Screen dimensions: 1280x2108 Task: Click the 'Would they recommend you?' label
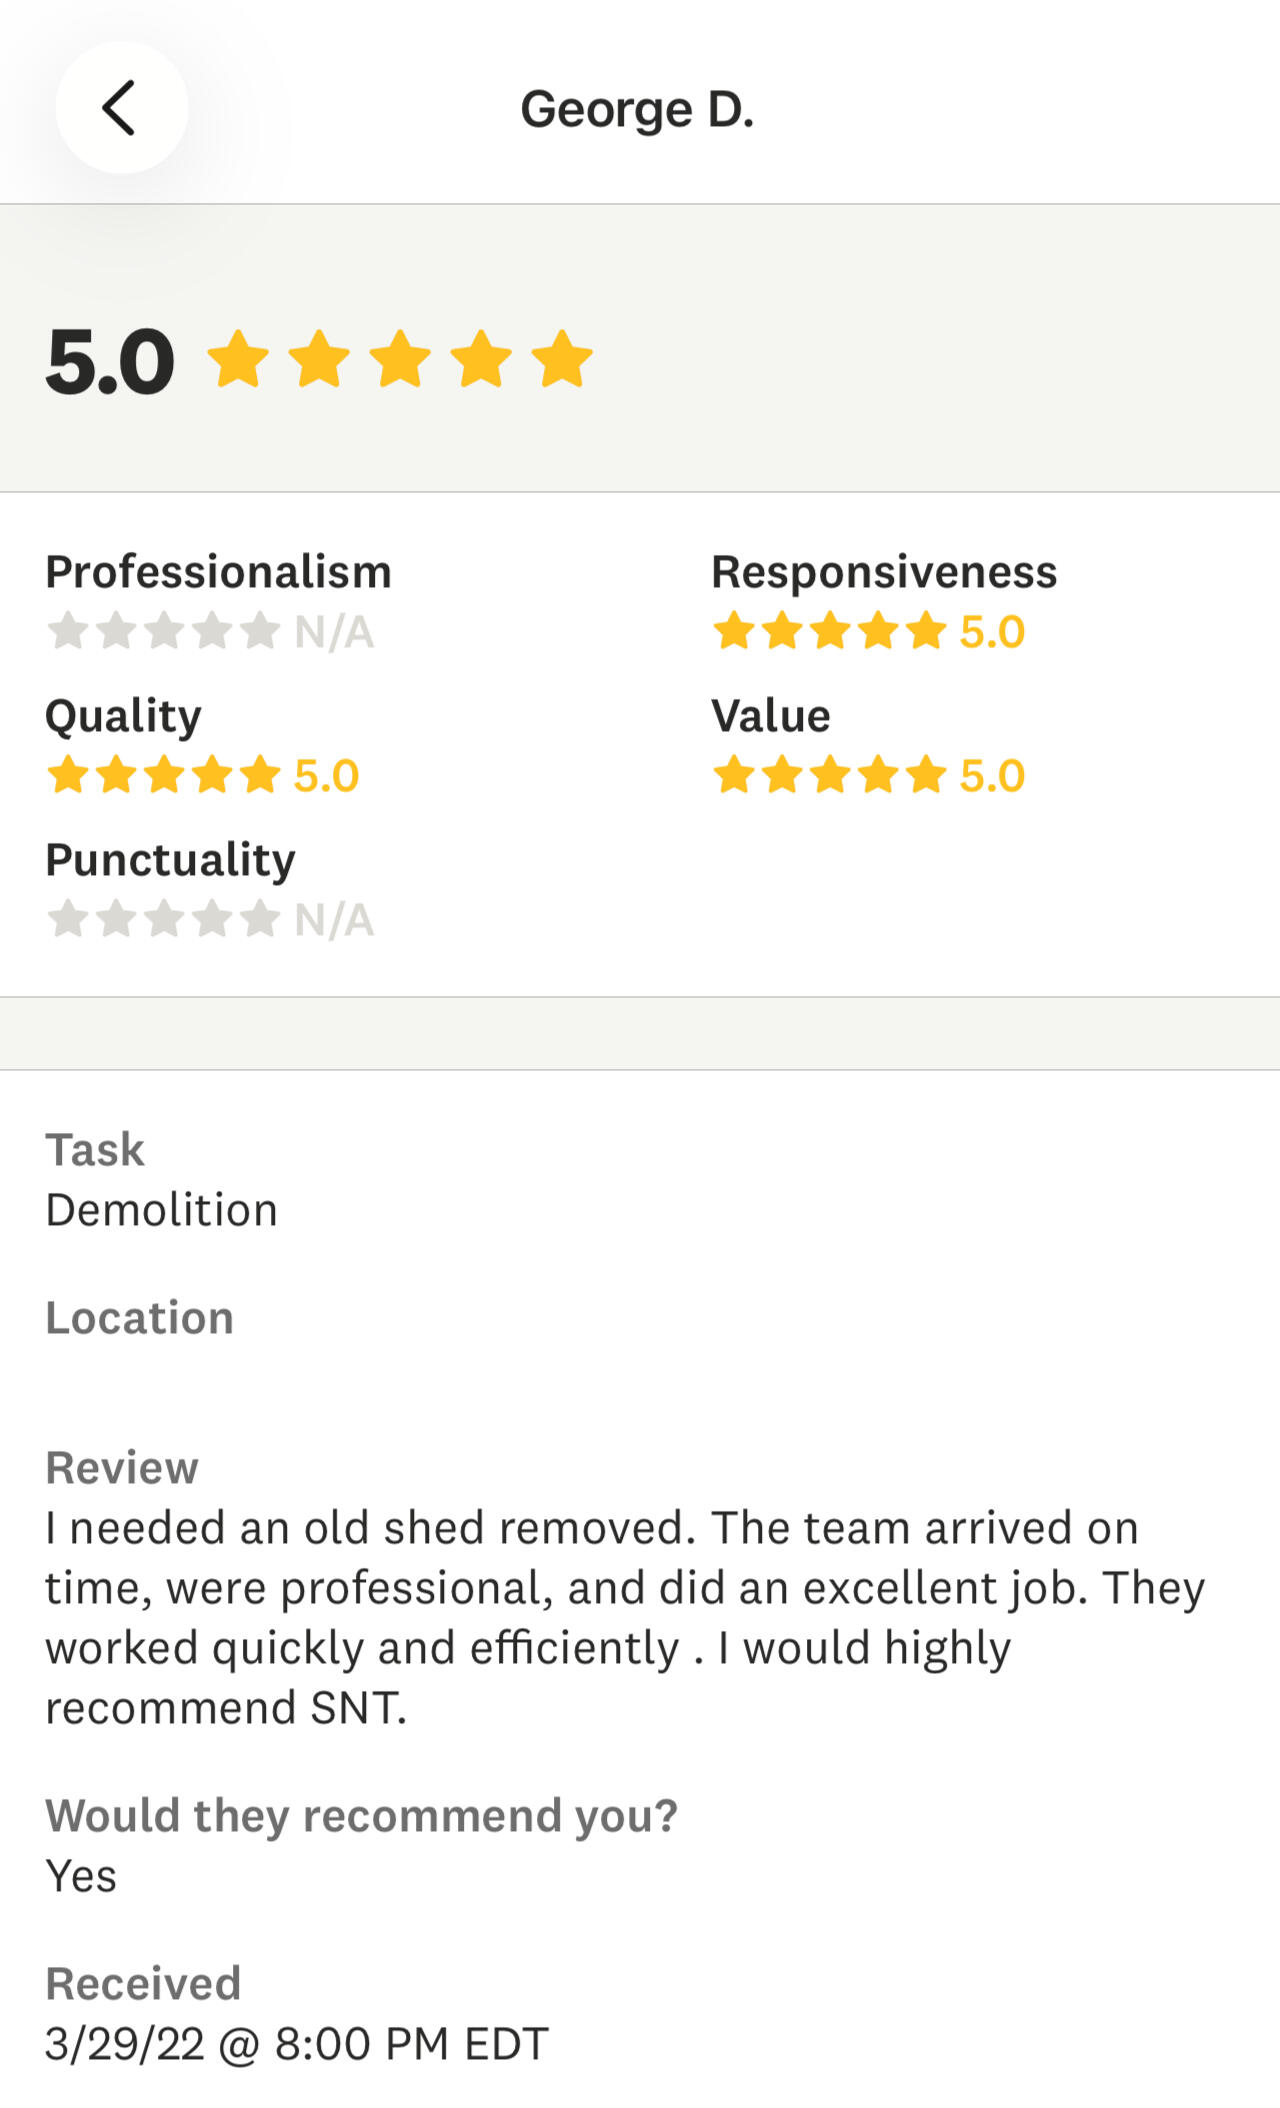point(361,1815)
